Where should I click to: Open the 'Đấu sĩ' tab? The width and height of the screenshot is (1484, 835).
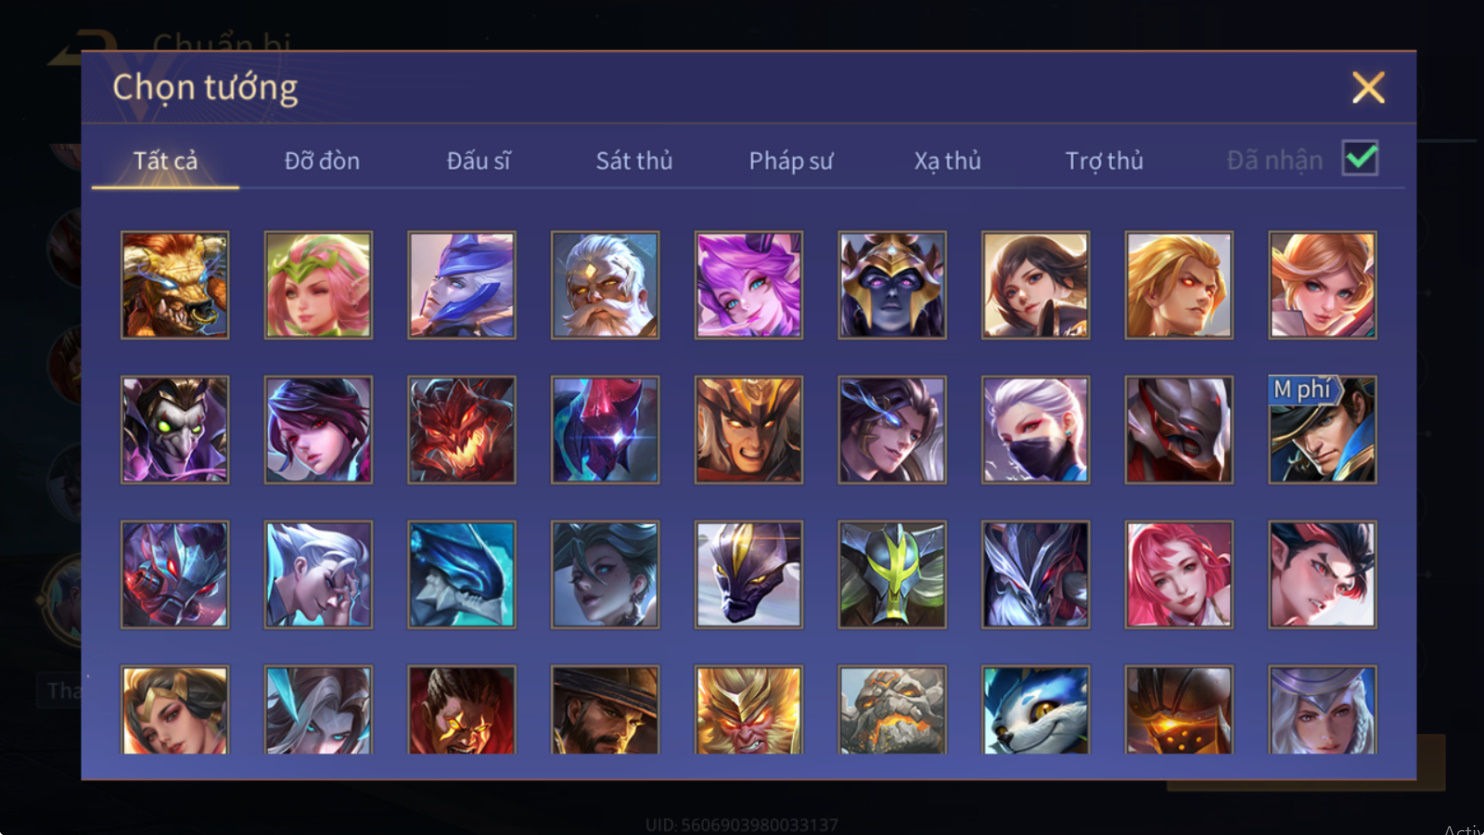[x=478, y=160]
